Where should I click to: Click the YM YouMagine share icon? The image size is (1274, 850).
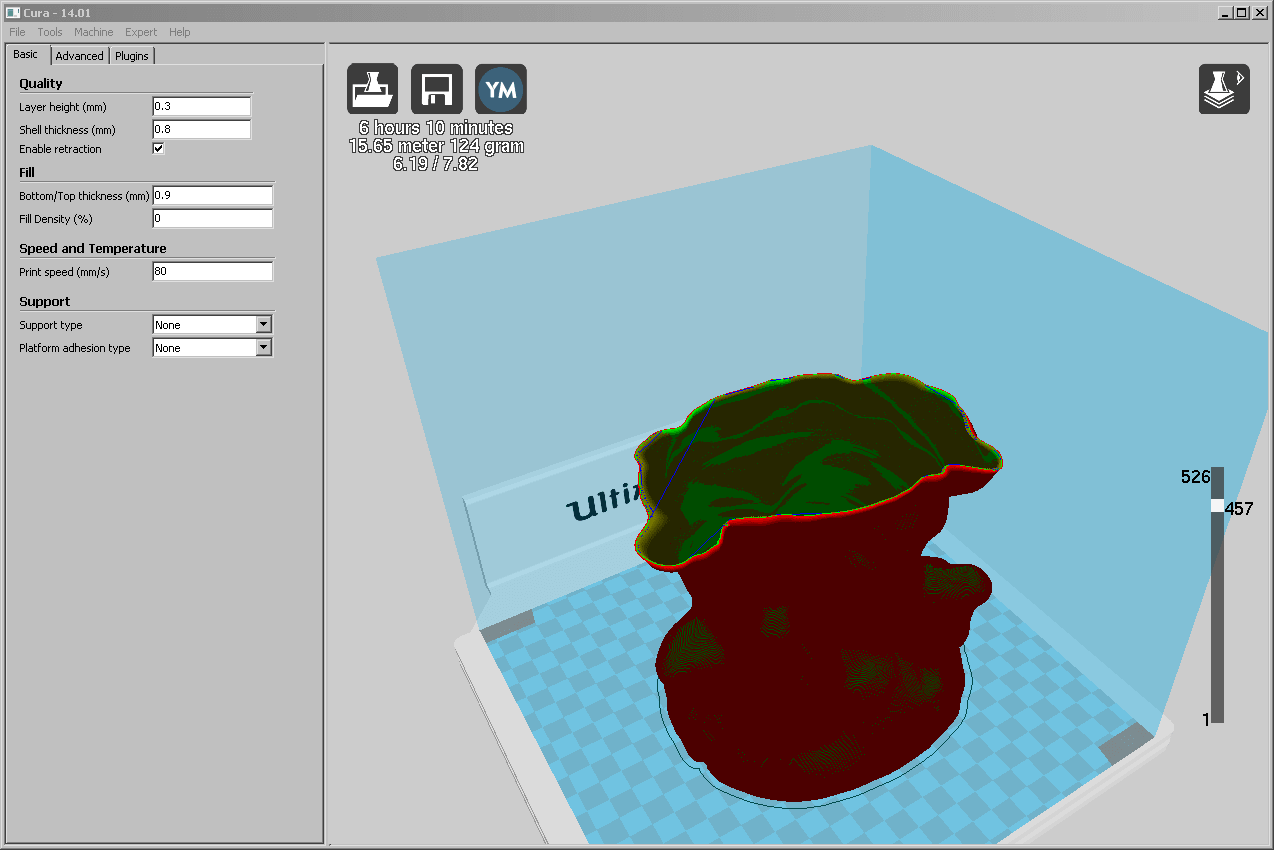pyautogui.click(x=501, y=89)
